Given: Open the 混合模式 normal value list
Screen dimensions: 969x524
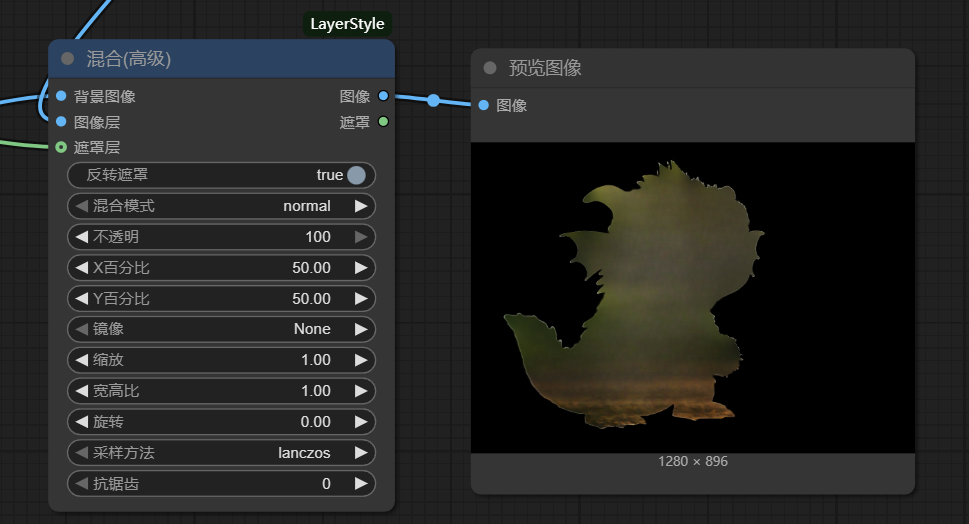Looking at the screenshot, I should [307, 206].
